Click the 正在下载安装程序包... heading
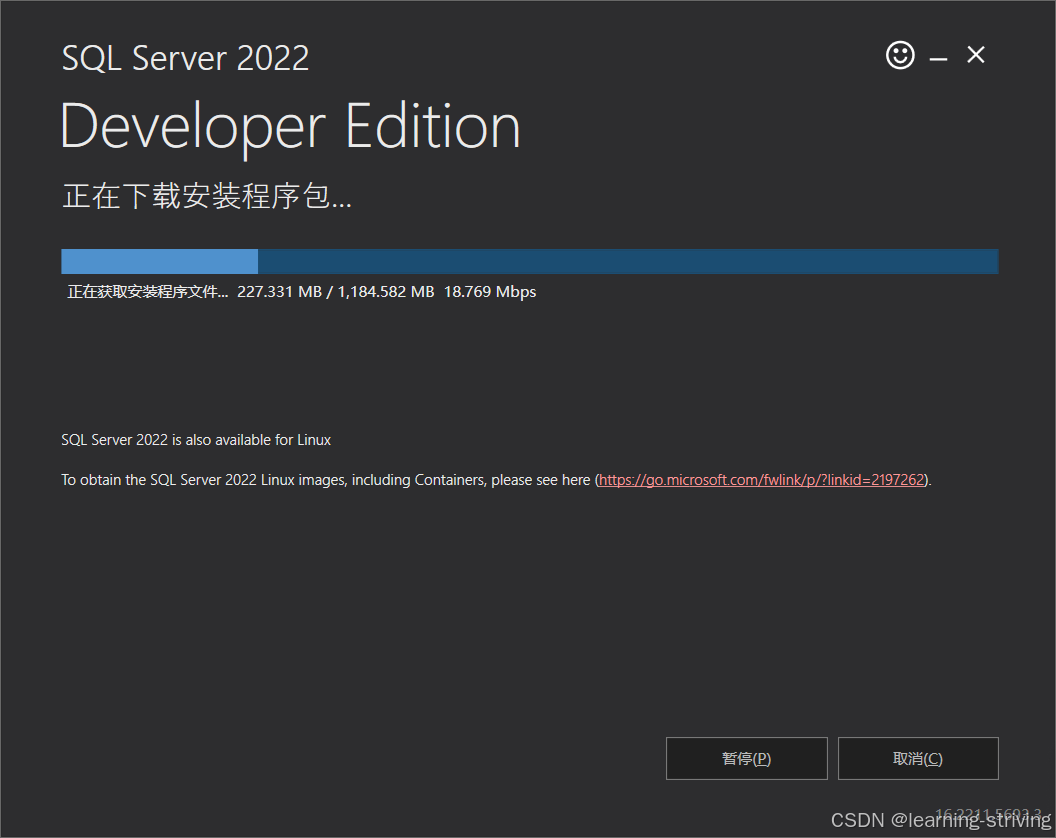 [x=207, y=196]
